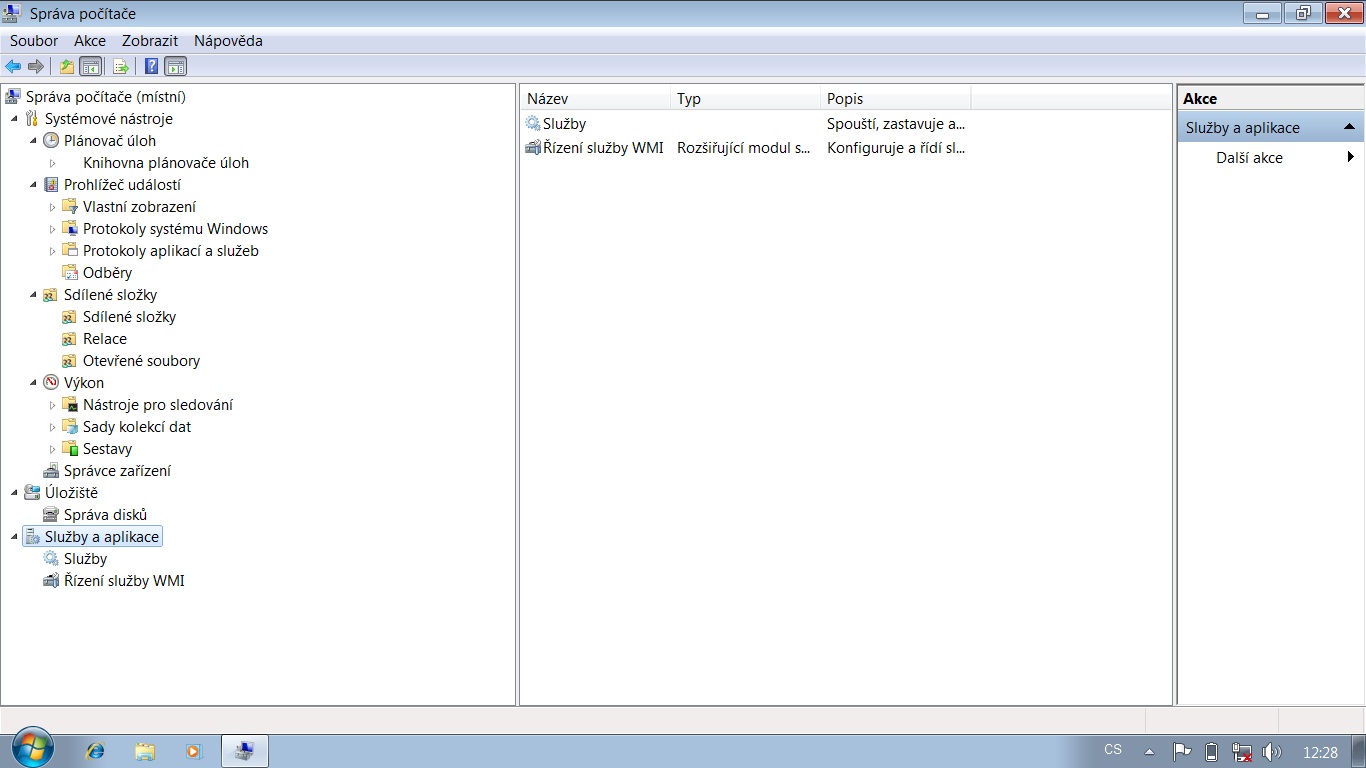This screenshot has height=768, width=1366.
Task: Launch Internet Explorer from taskbar
Action: coord(96,751)
